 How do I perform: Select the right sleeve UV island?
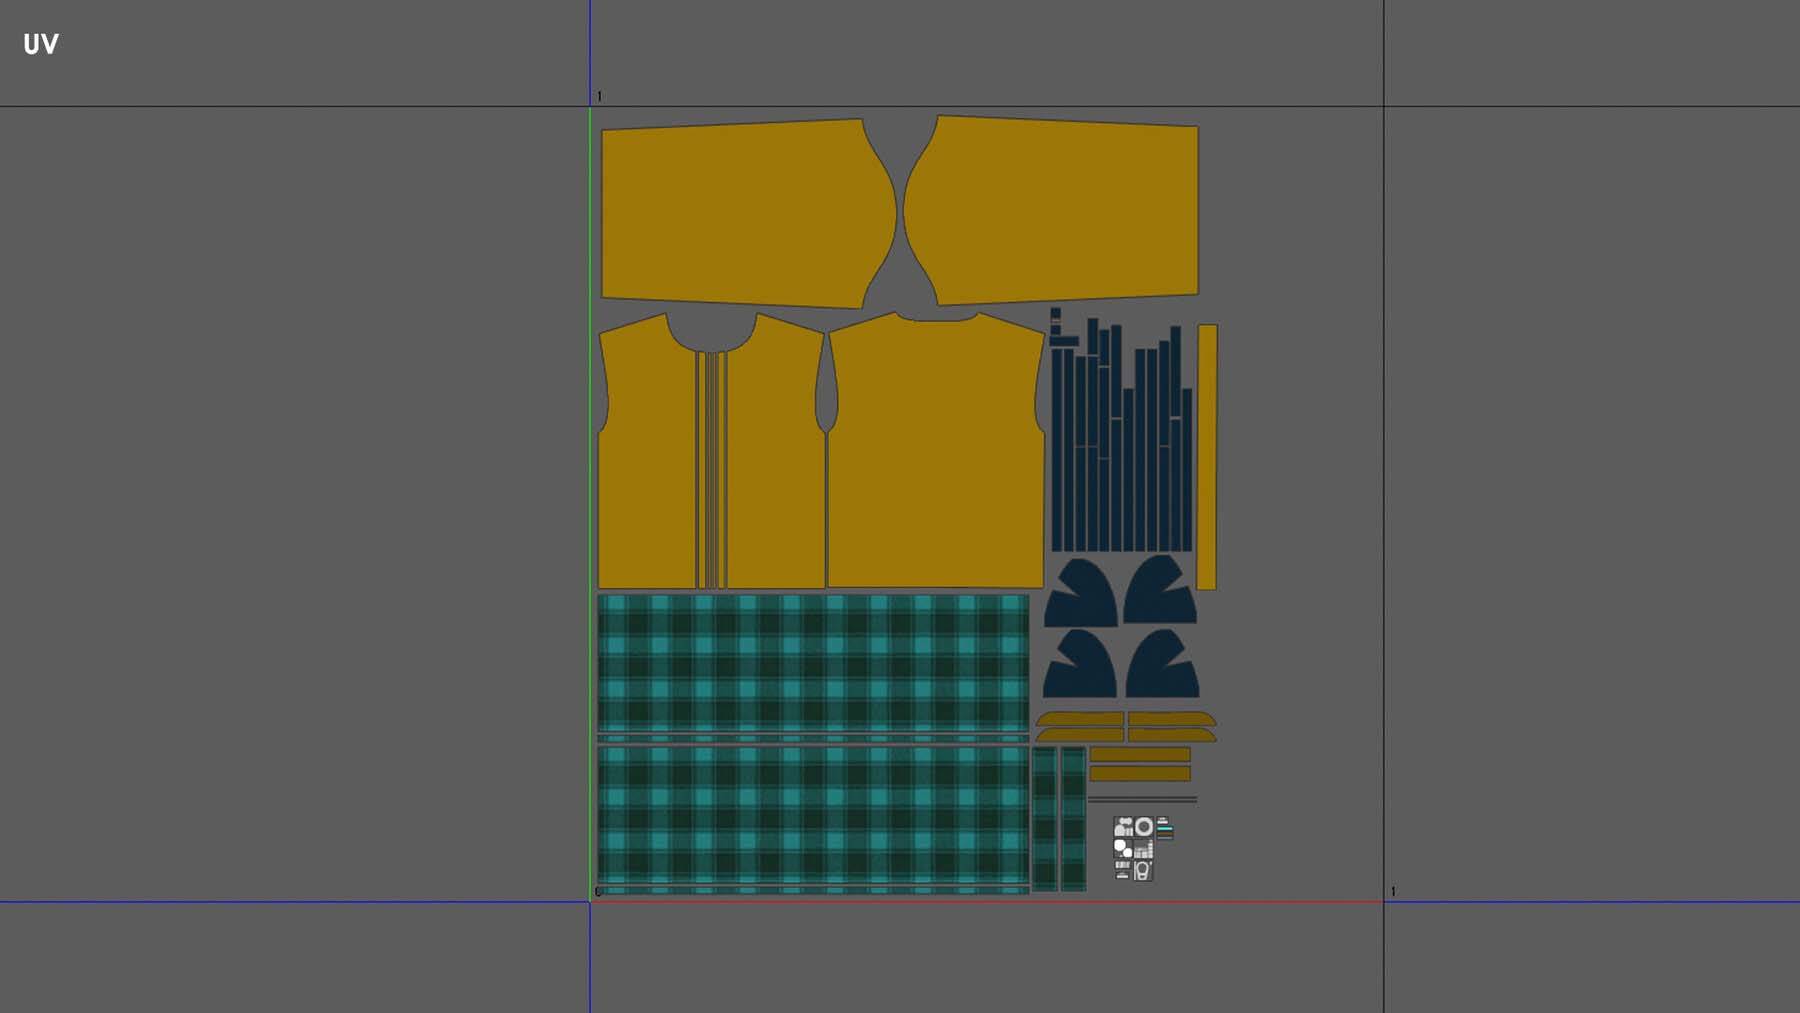click(x=1052, y=210)
